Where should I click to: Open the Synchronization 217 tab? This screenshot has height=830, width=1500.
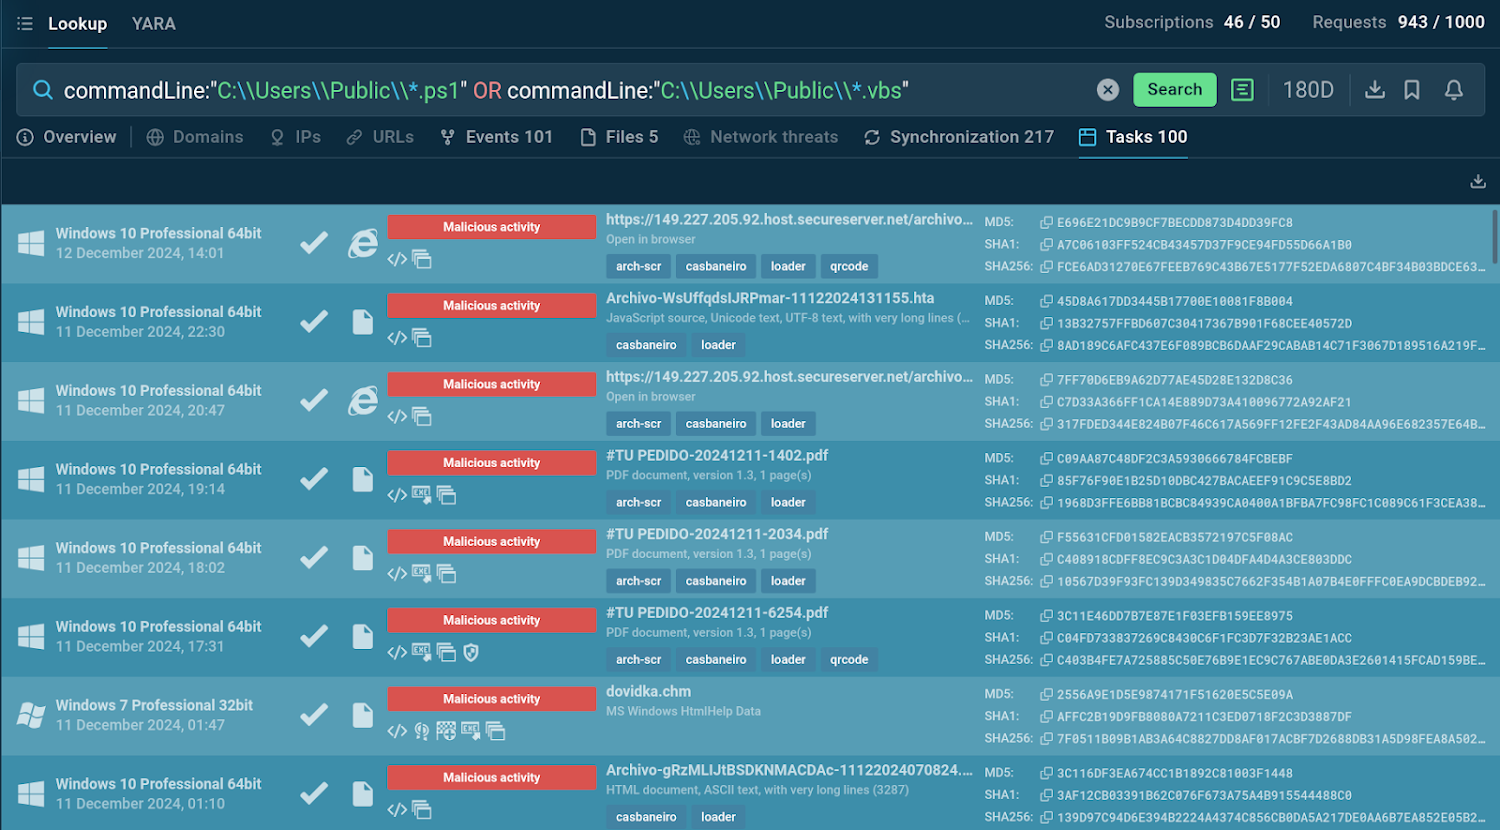[x=959, y=137]
